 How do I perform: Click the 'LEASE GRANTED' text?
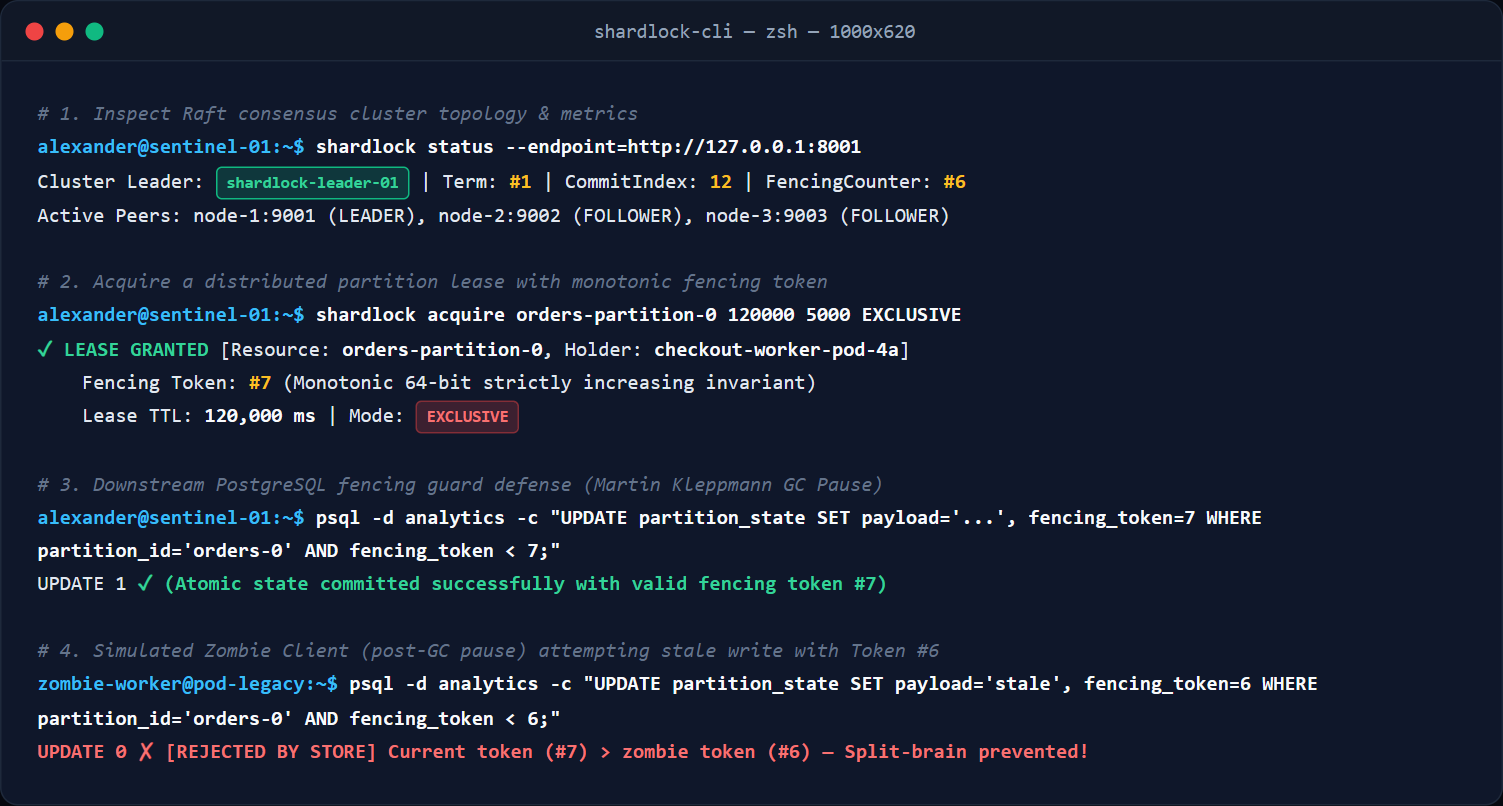(x=136, y=350)
